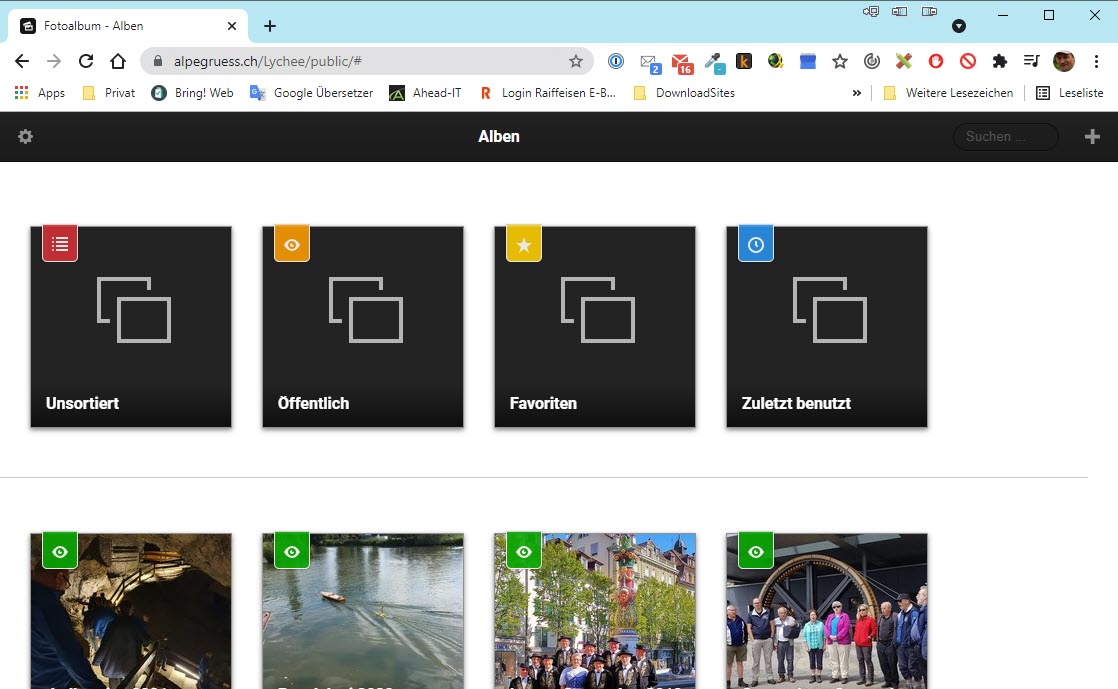Open the Chrome three-dot menu

(x=1097, y=61)
